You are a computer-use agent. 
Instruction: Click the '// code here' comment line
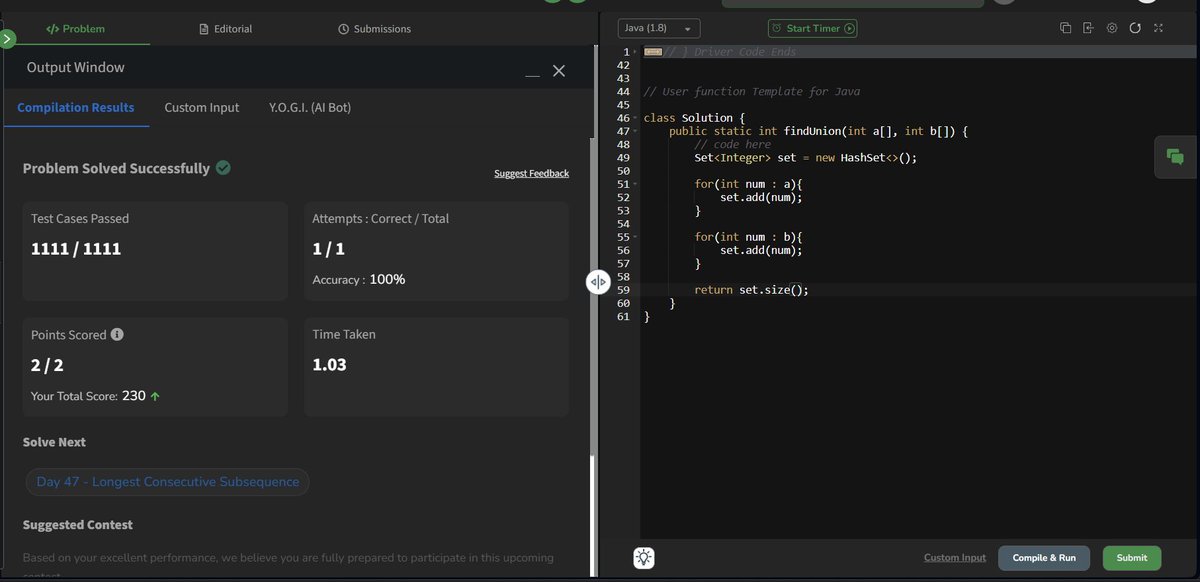tap(732, 144)
